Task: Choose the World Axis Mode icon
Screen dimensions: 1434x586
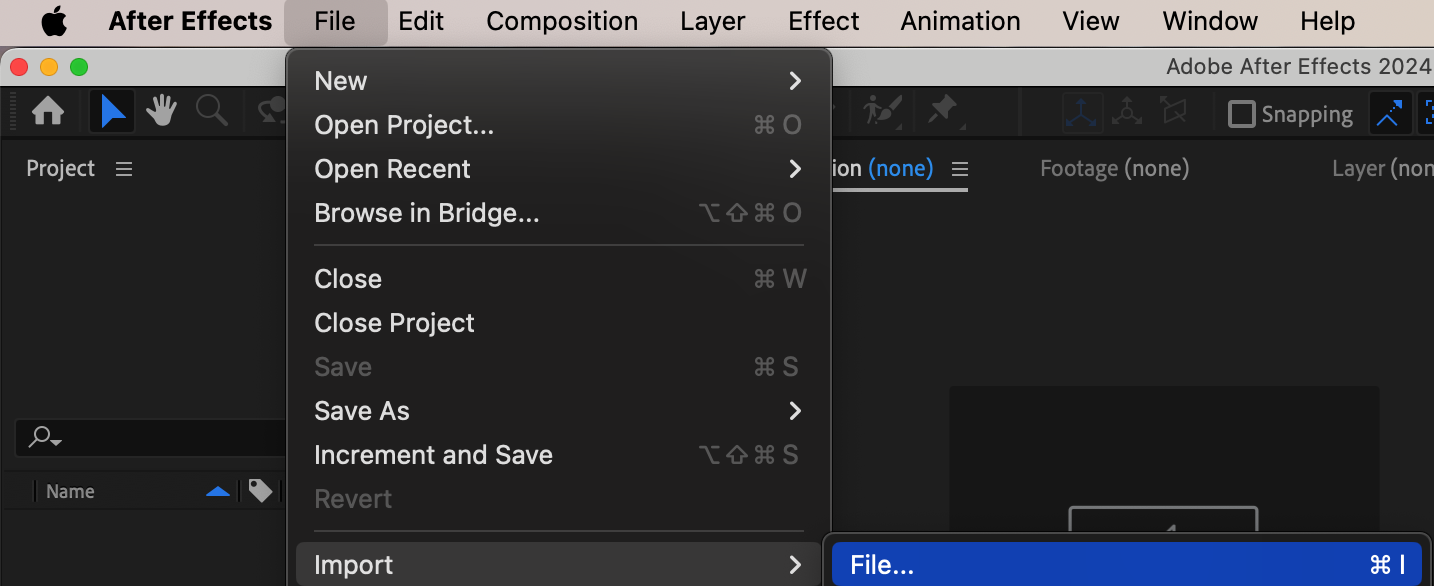Action: tap(1127, 113)
